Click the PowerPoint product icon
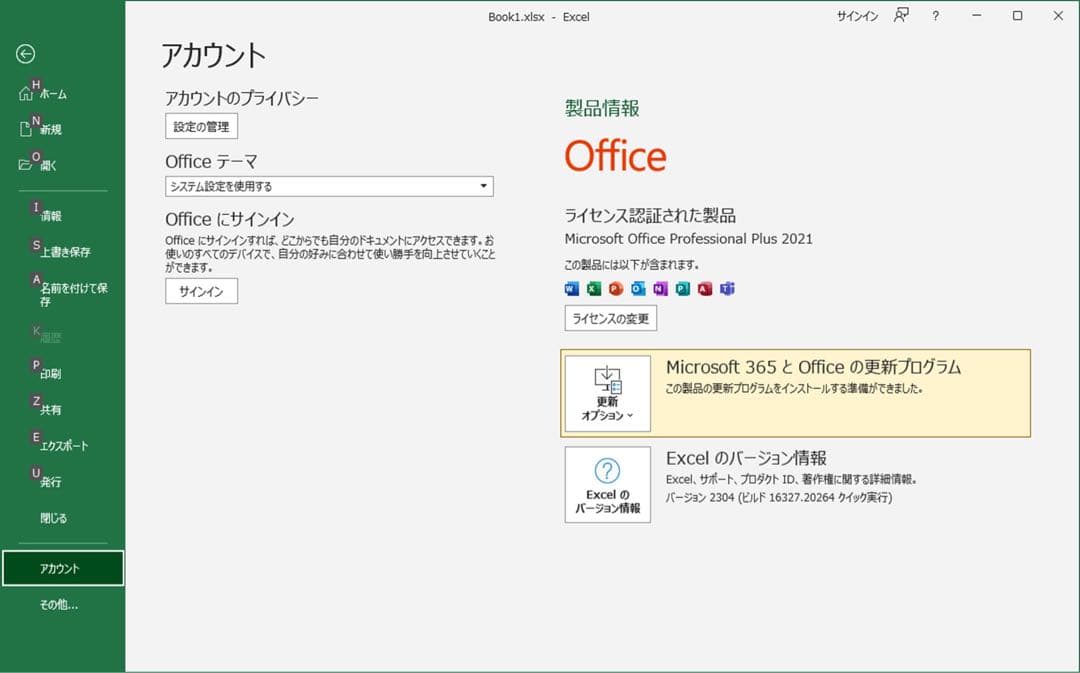This screenshot has width=1080, height=673. 616,288
